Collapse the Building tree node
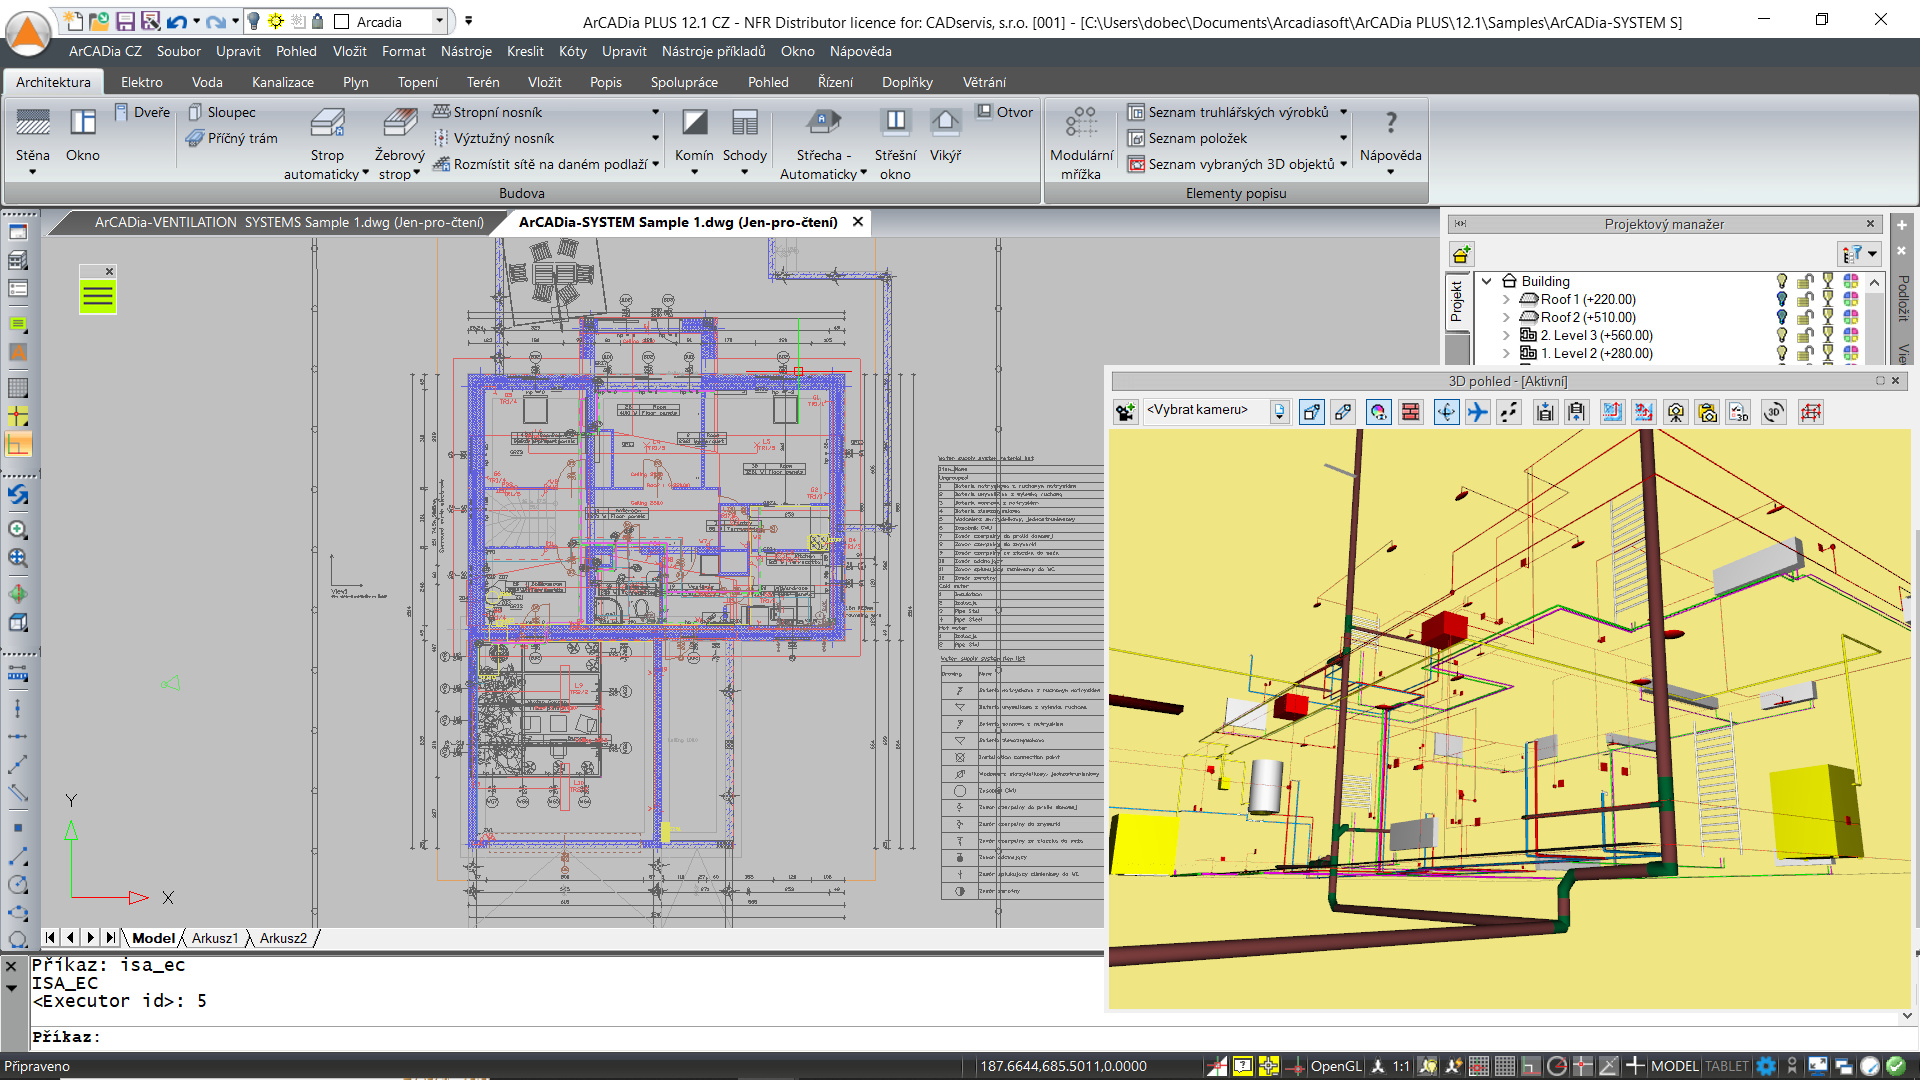This screenshot has width=1920, height=1080. tap(1487, 281)
